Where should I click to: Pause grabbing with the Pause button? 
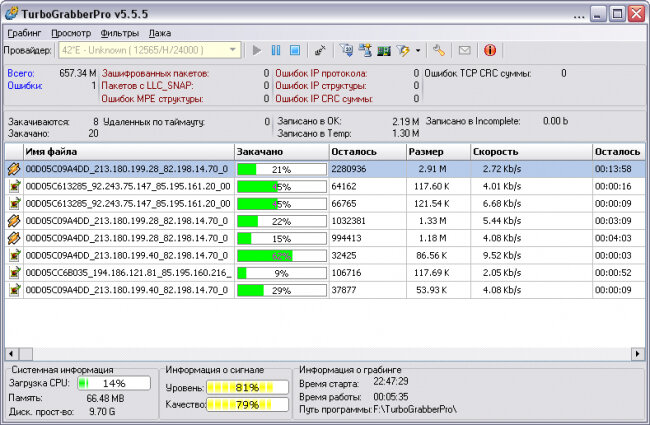coord(276,50)
